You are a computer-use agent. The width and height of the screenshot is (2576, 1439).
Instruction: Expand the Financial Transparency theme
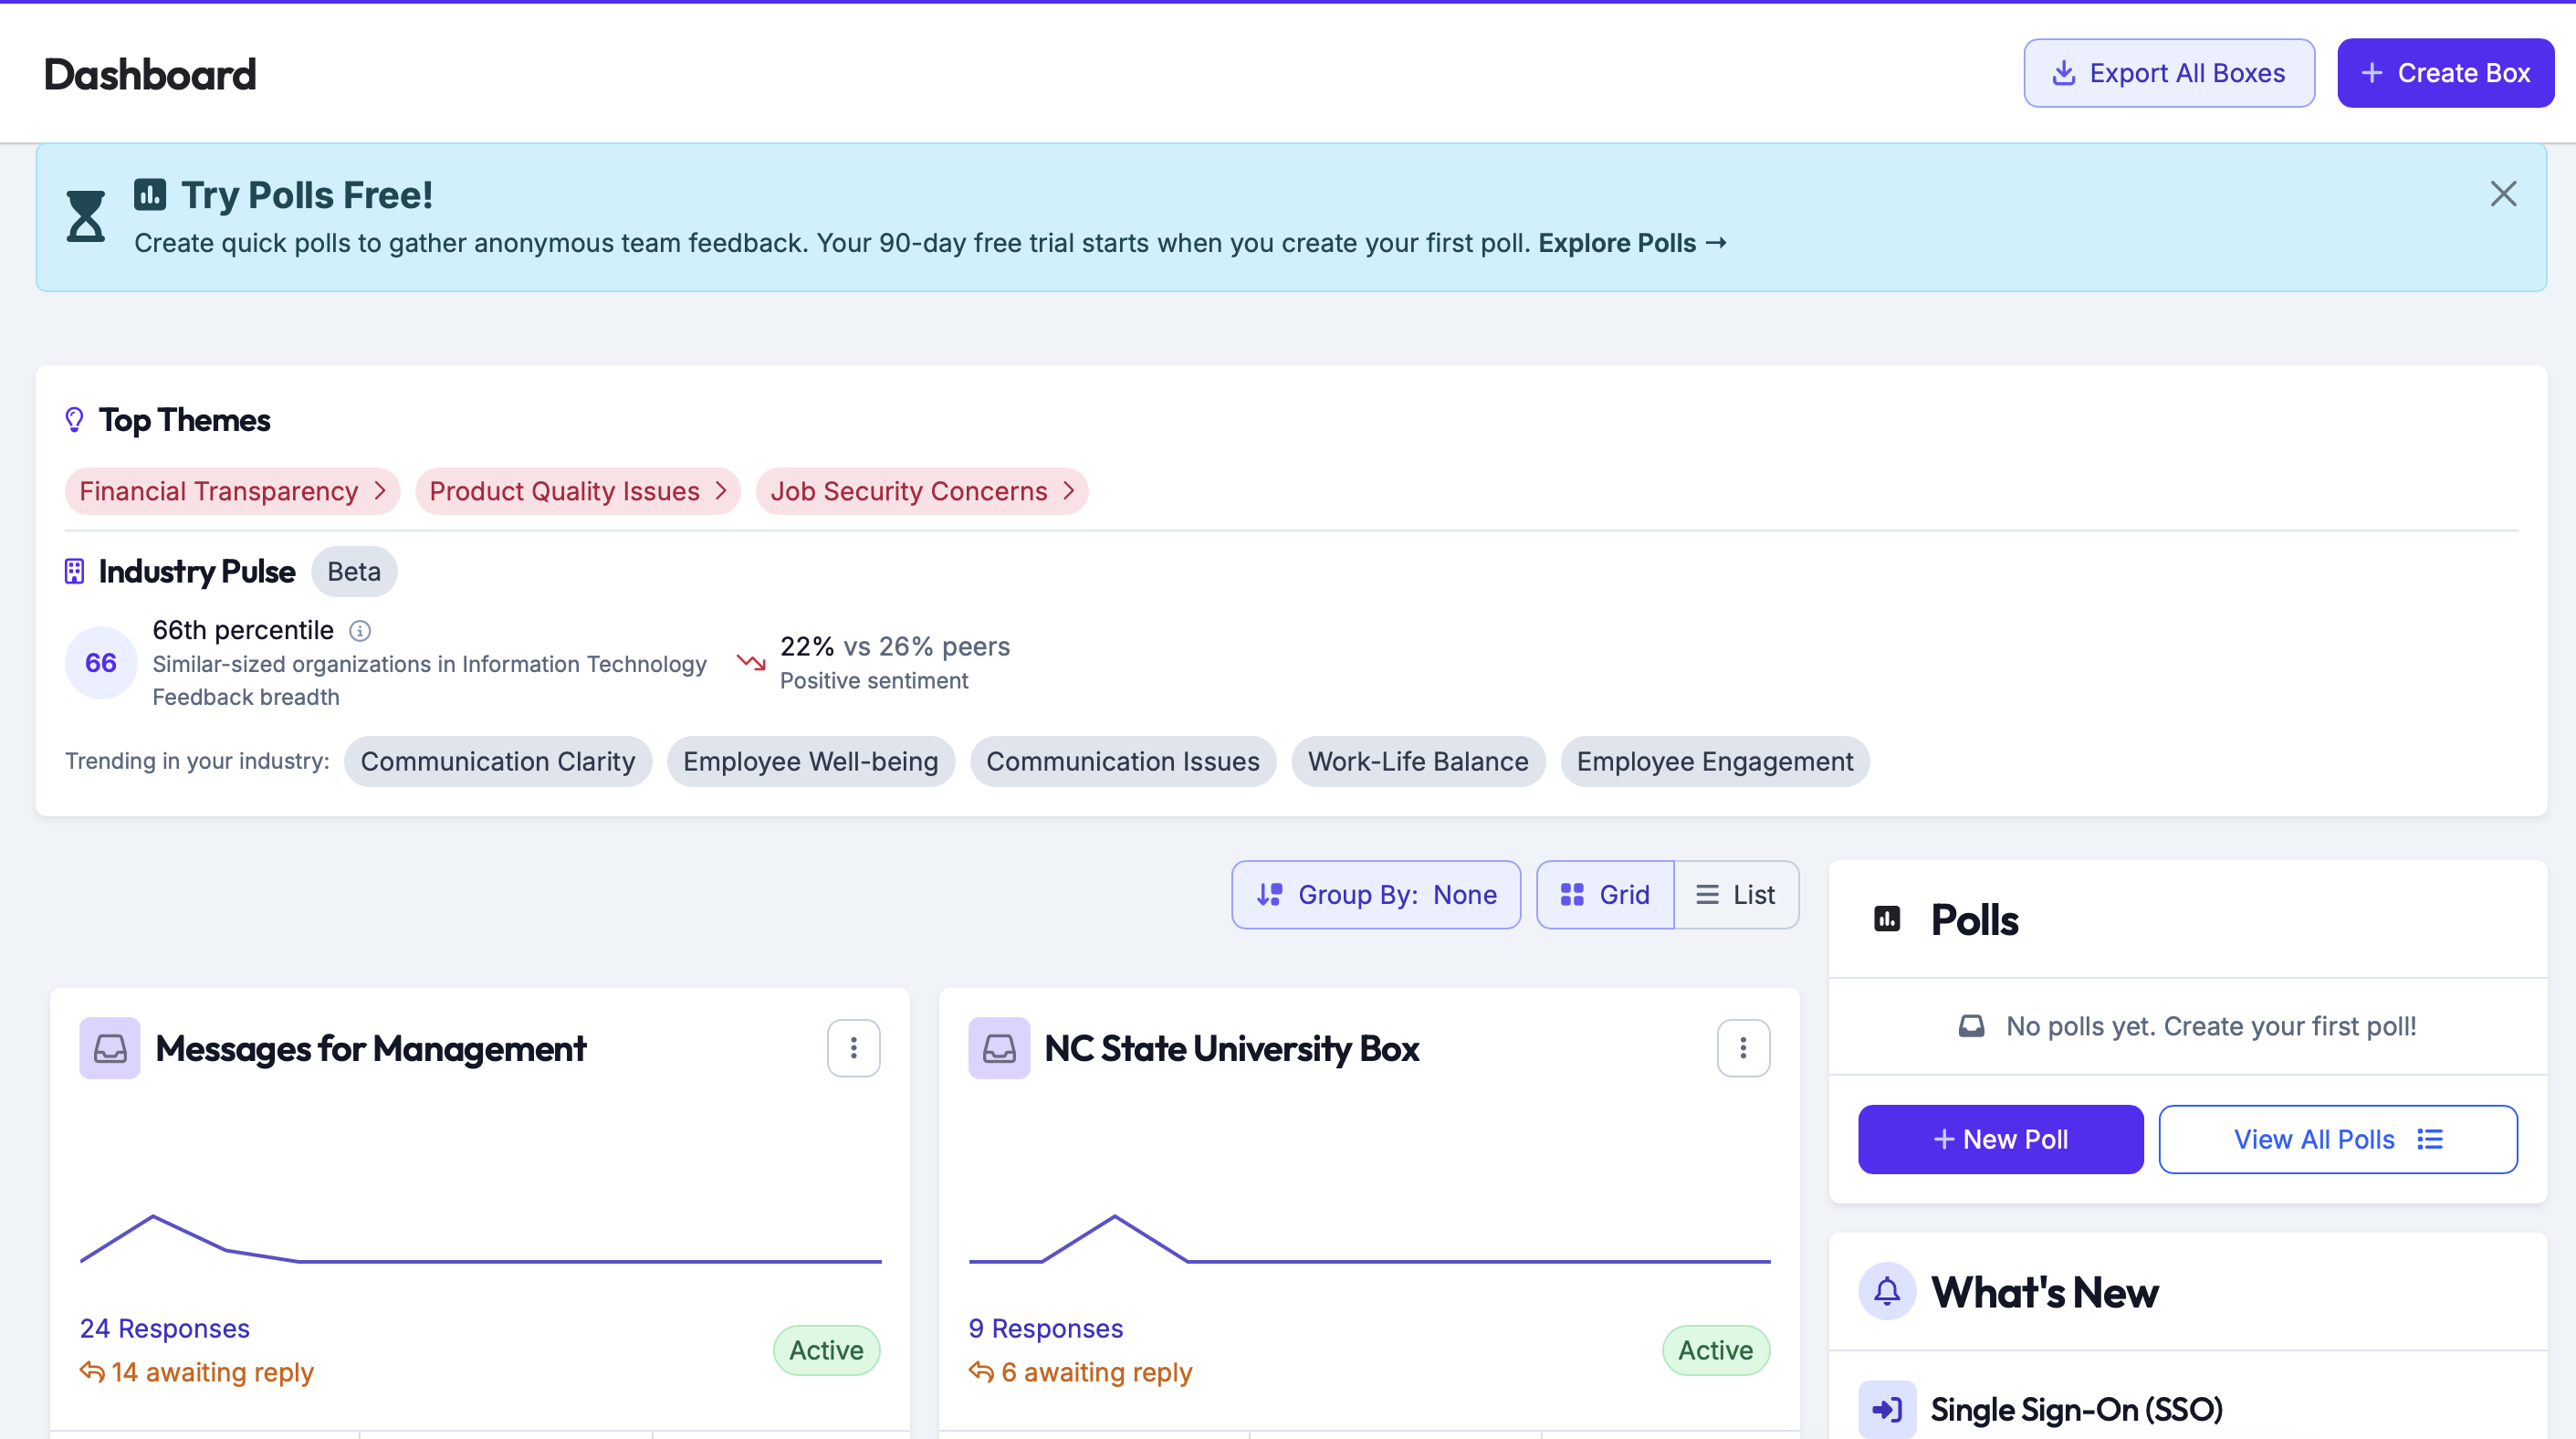point(231,491)
